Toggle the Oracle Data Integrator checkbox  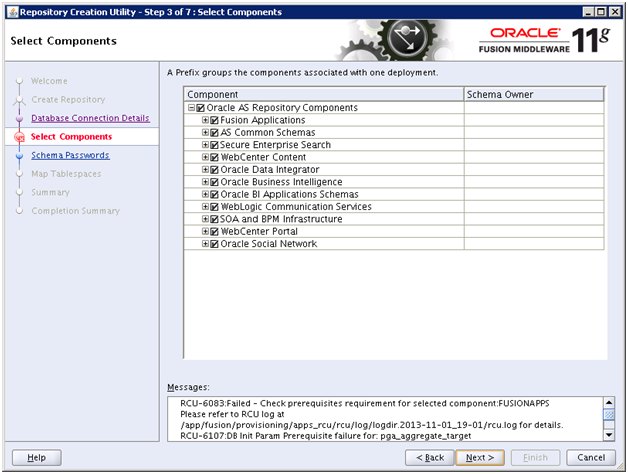(x=214, y=170)
